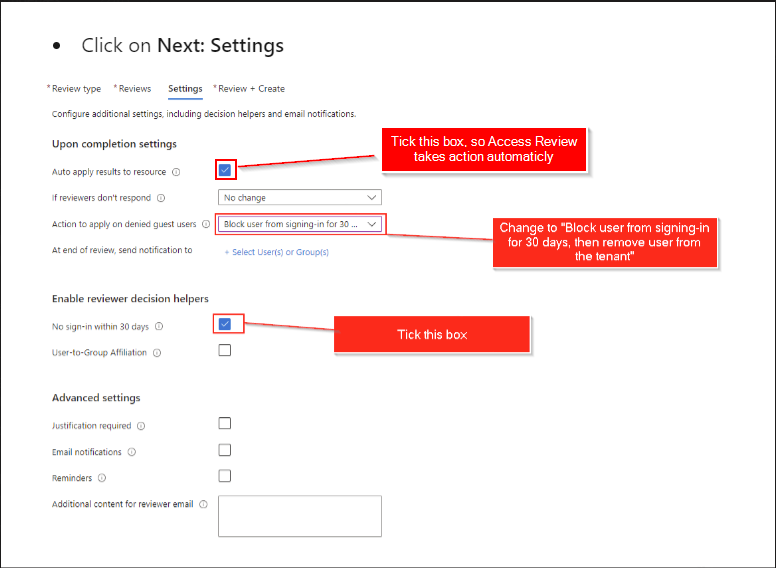The height and width of the screenshot is (568, 776).
Task: Expand the Action to apply on denied guest users dropdown
Action: [300, 225]
